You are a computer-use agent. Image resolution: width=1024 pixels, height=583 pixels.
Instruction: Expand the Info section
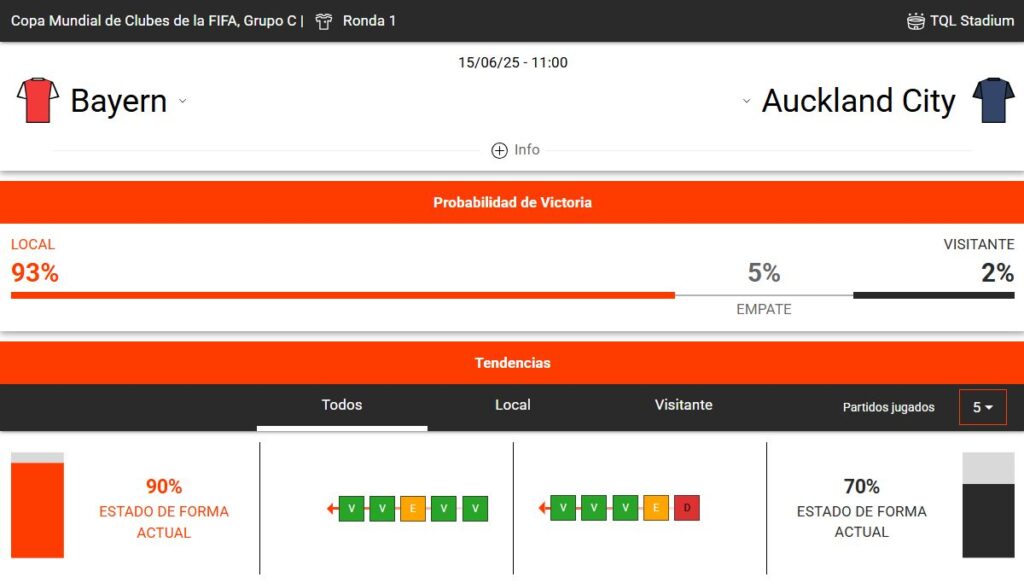click(515, 150)
